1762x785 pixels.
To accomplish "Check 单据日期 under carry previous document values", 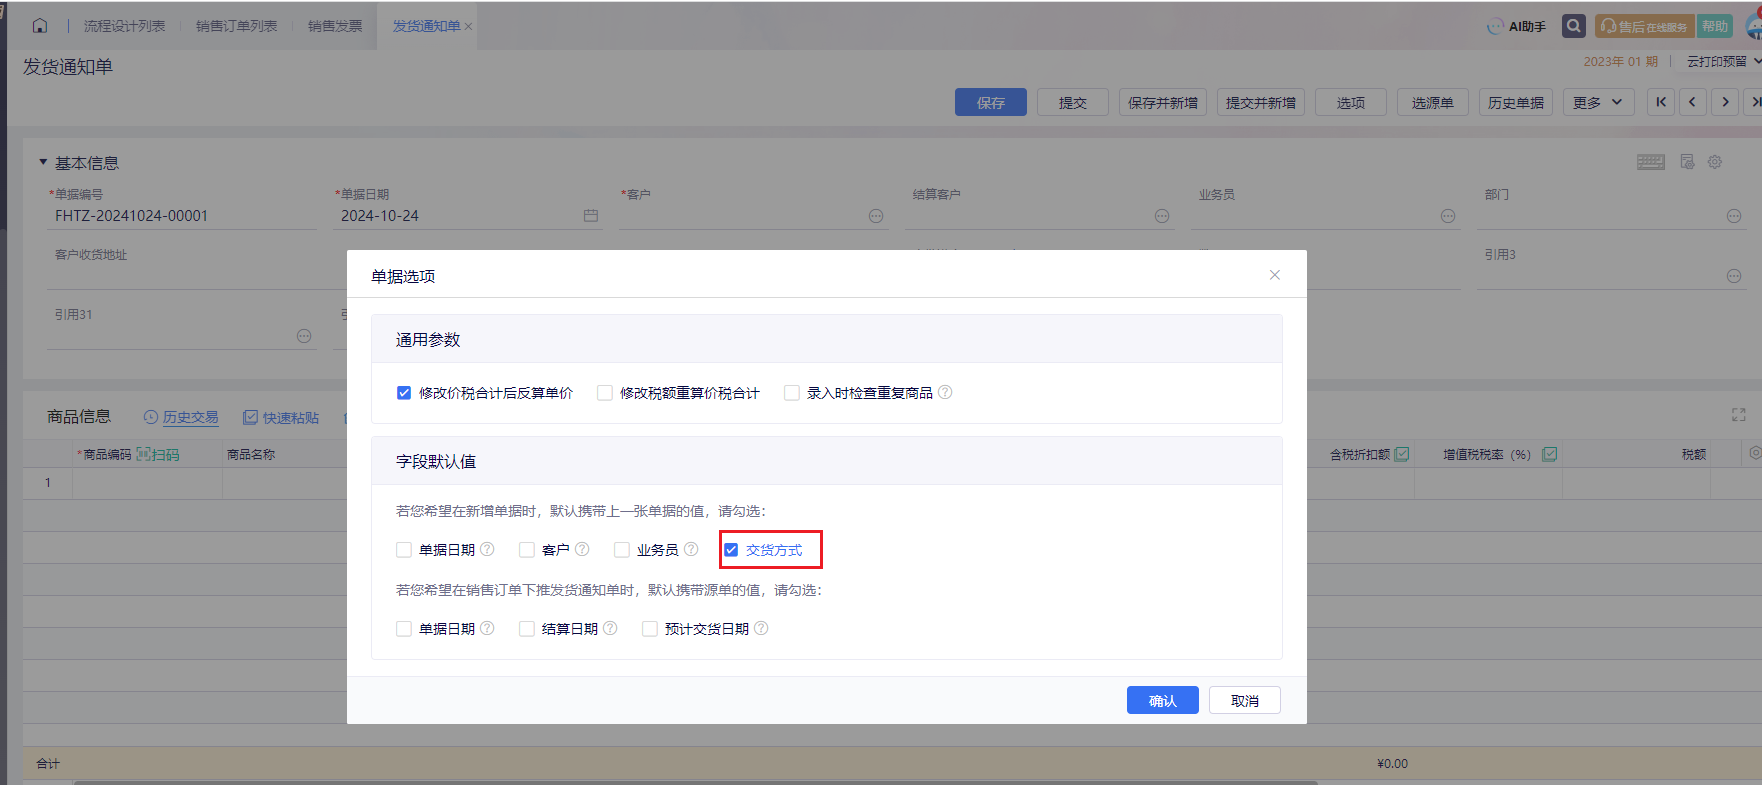I will coord(404,550).
